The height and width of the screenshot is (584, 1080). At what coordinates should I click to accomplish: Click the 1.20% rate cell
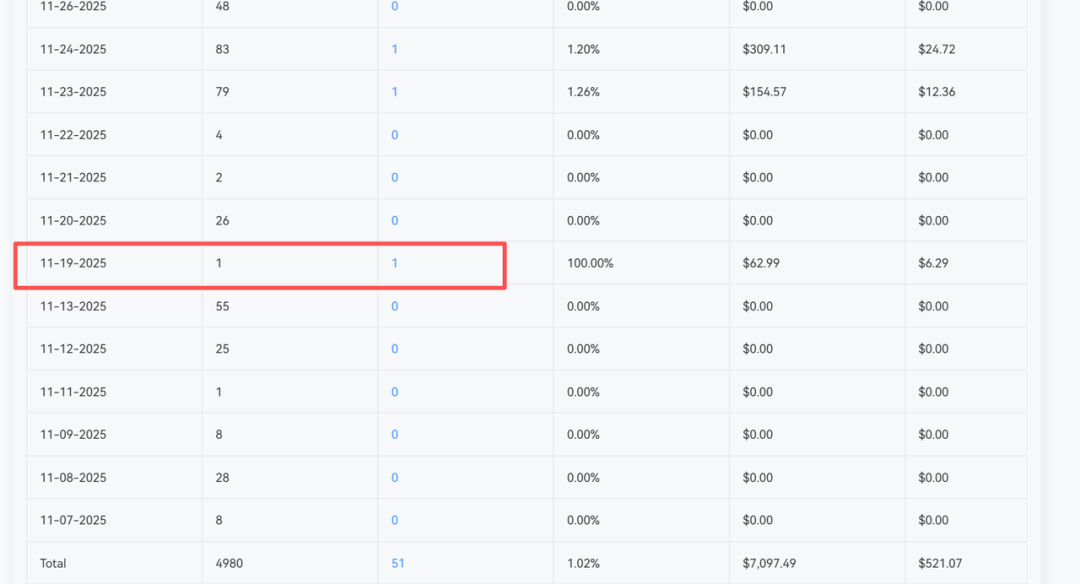(x=583, y=50)
